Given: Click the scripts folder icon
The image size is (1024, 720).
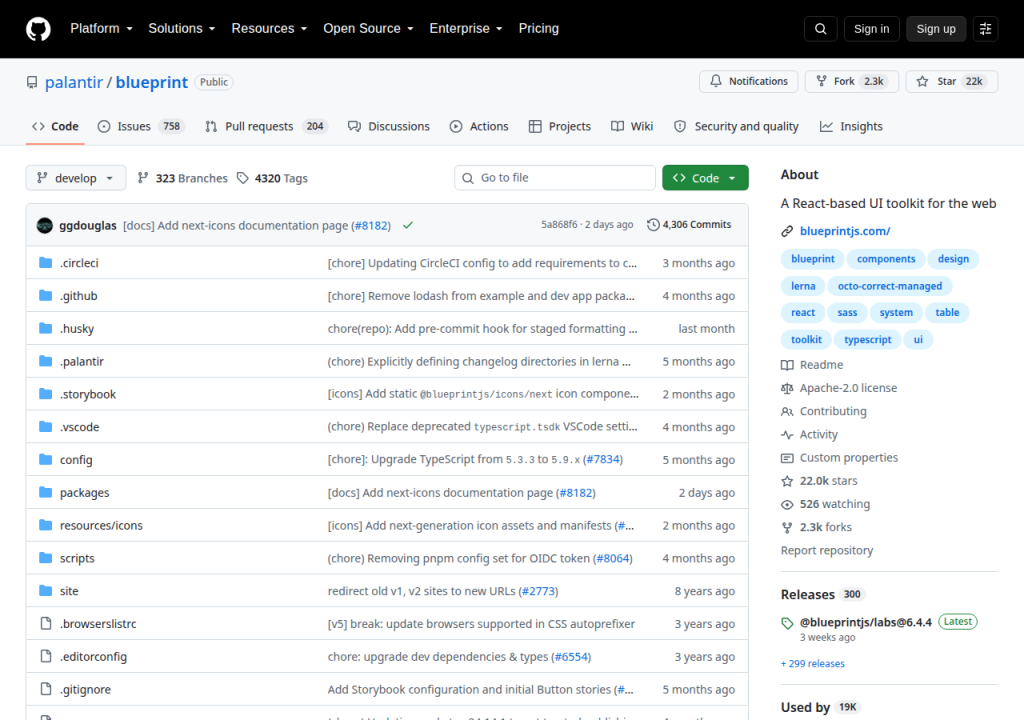Looking at the screenshot, I should click(45, 558).
